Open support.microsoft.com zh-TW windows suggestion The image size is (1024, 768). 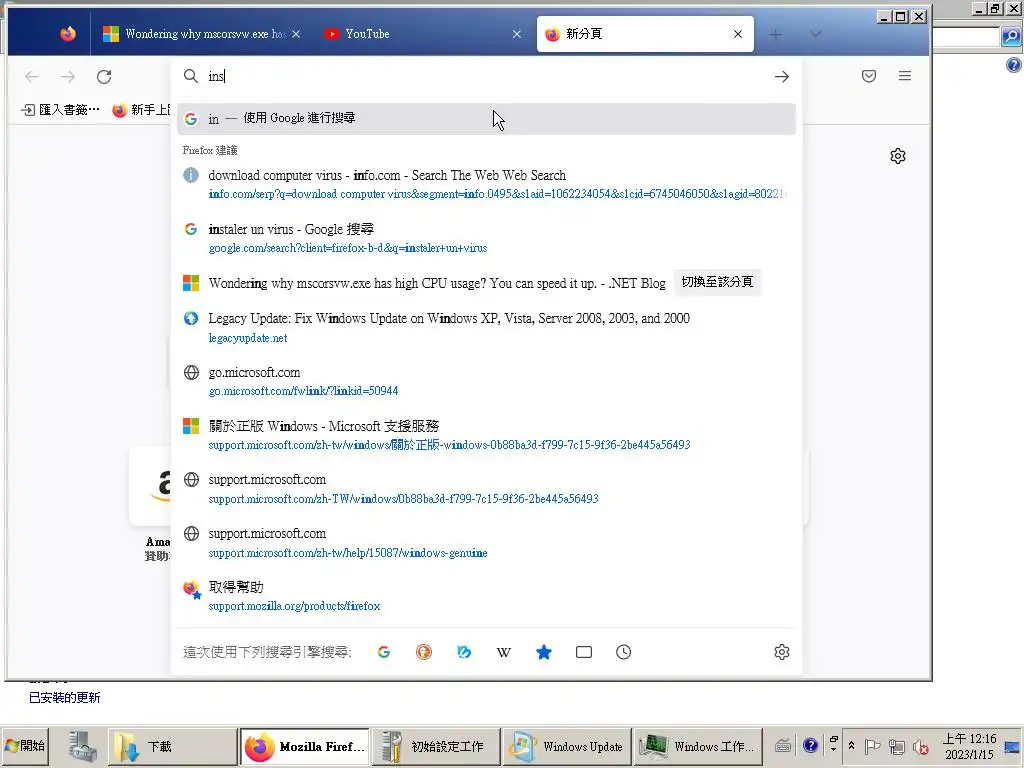(487, 488)
